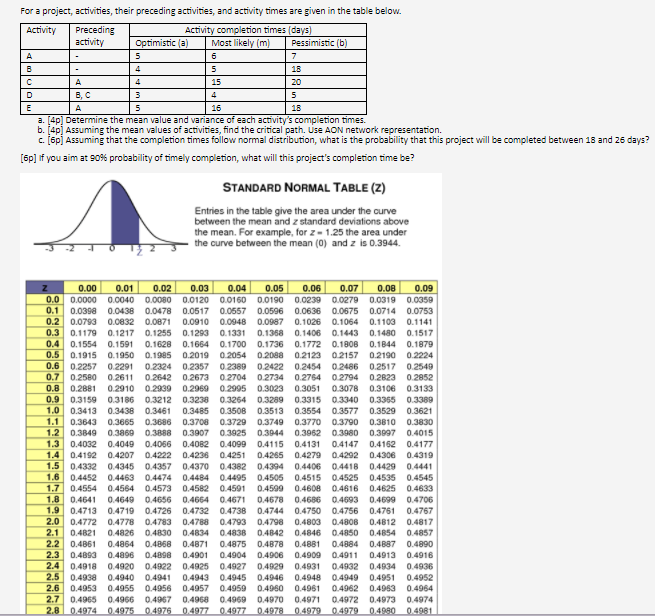Click pessimistic value 20 in row C

coord(326,82)
